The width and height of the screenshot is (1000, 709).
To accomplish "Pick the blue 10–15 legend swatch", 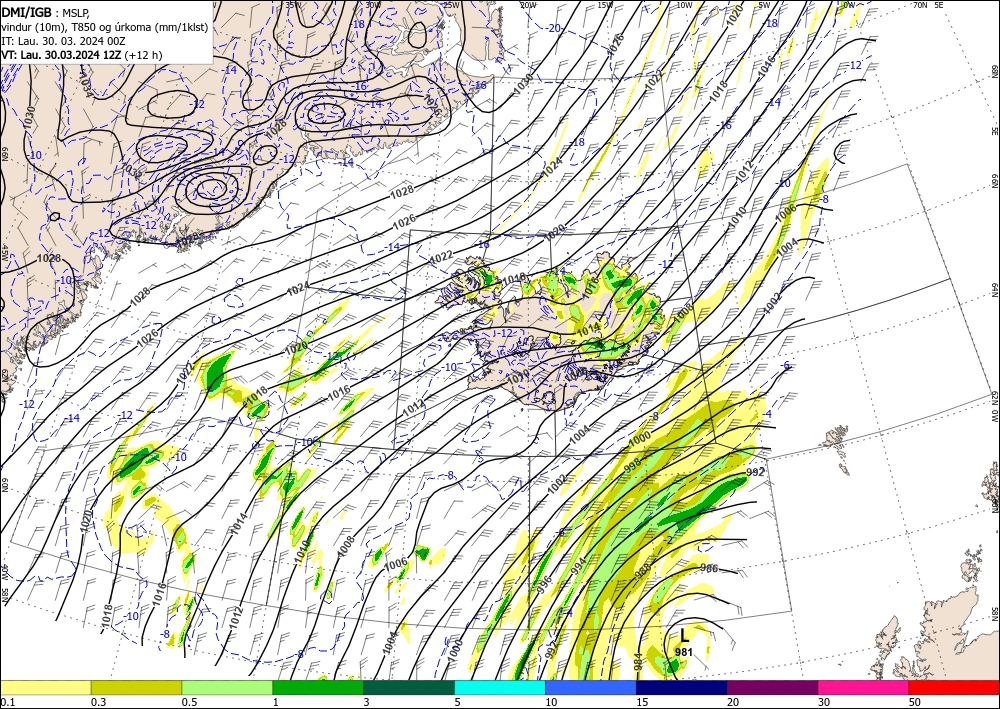I will click(591, 687).
